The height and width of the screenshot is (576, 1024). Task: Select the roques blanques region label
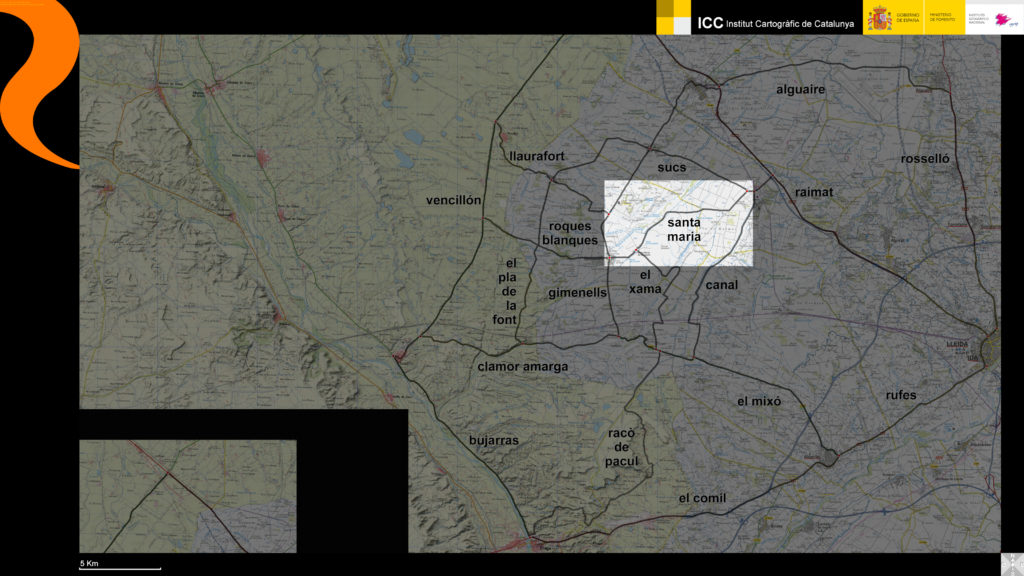pos(570,233)
